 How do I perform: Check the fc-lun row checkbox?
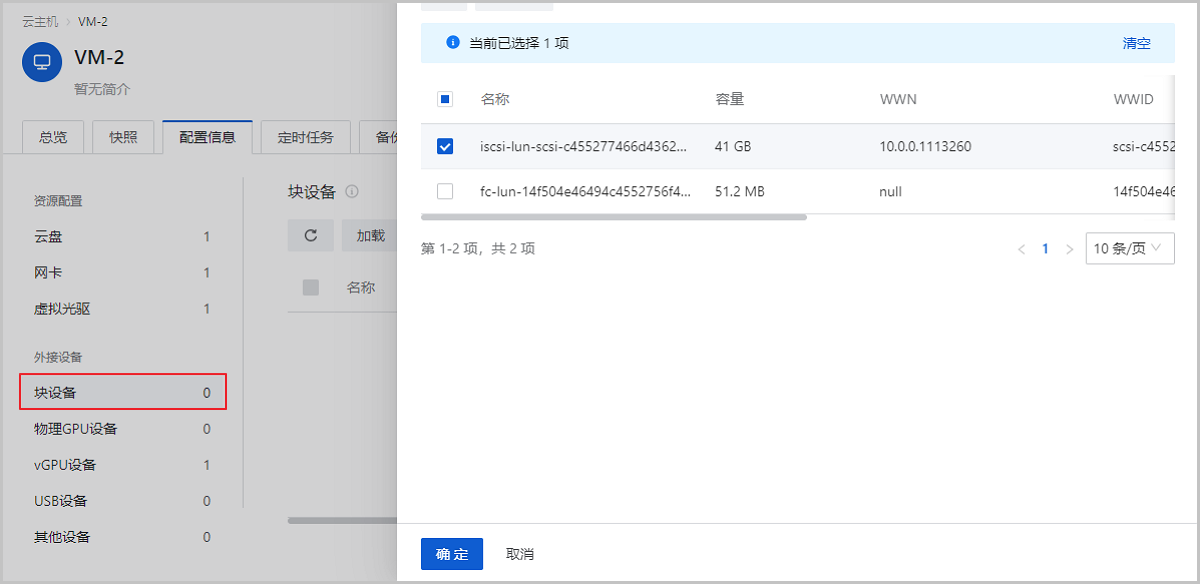click(x=445, y=191)
